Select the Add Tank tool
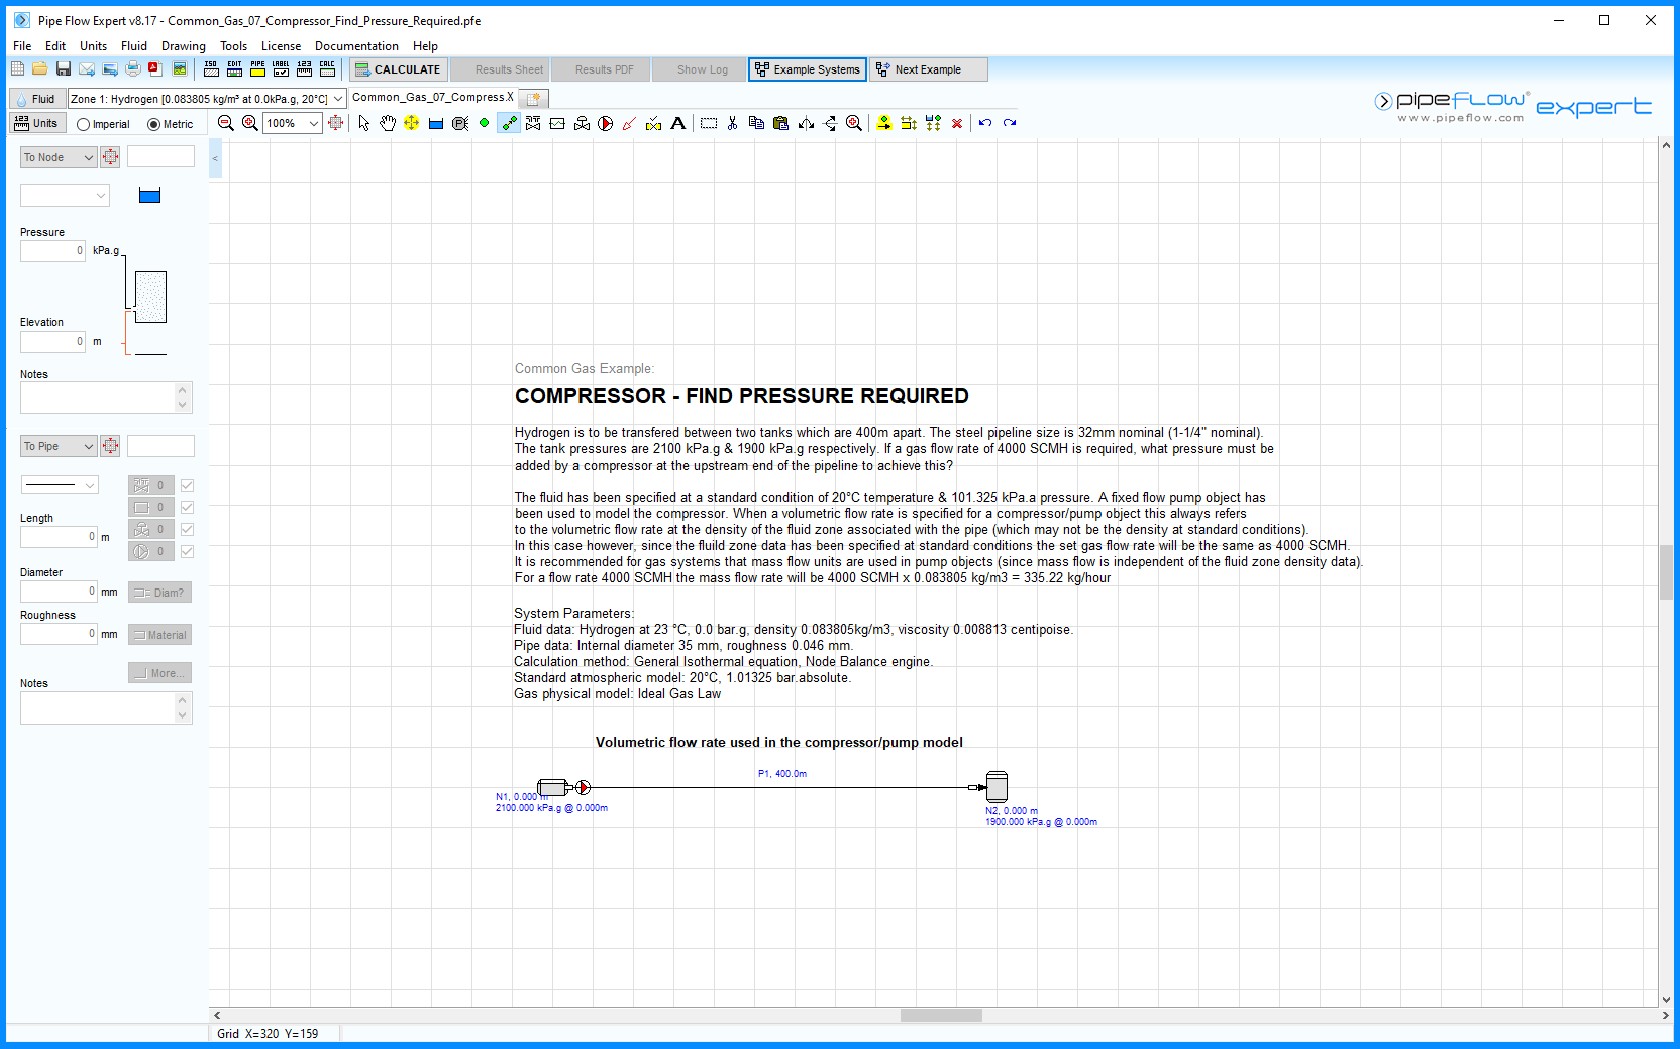 point(436,123)
